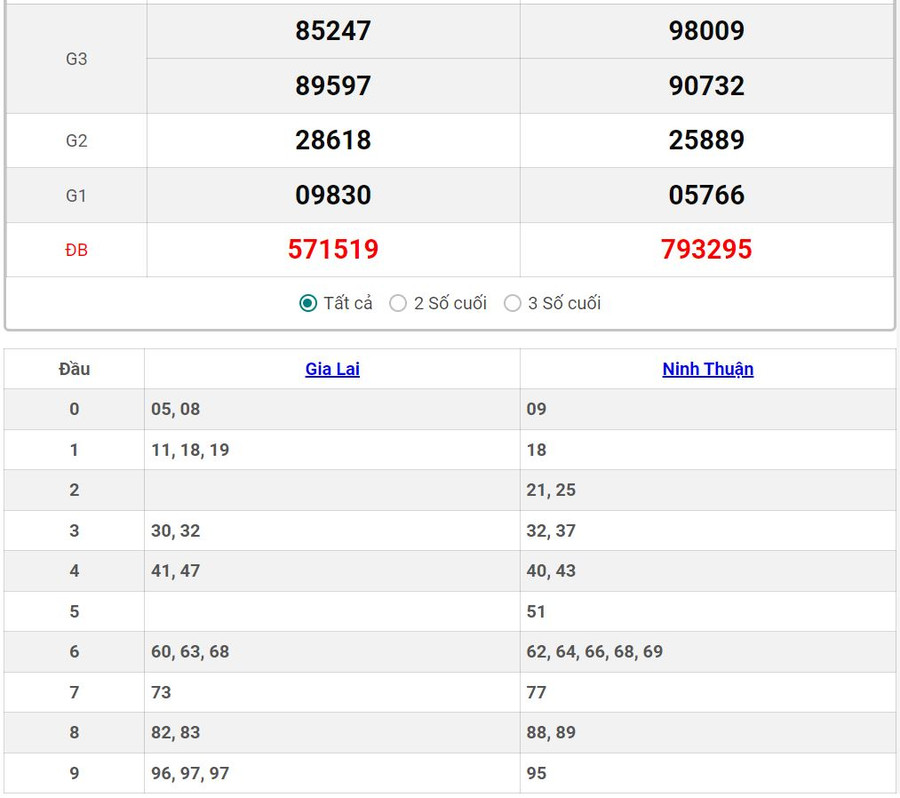The image size is (900, 798).
Task: Click the cell containing 11, 18, 19
Action: [190, 450]
